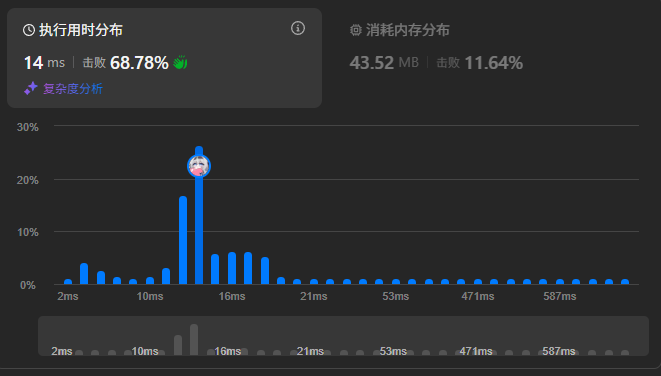Screen dimensions: 661x376
Task: Click the clock icon next to 执行用时分布
Action: tap(29, 30)
